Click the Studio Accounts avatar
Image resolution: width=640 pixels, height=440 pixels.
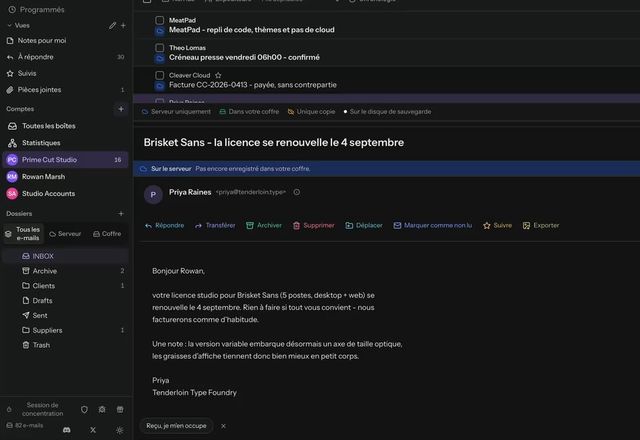tap(12, 193)
